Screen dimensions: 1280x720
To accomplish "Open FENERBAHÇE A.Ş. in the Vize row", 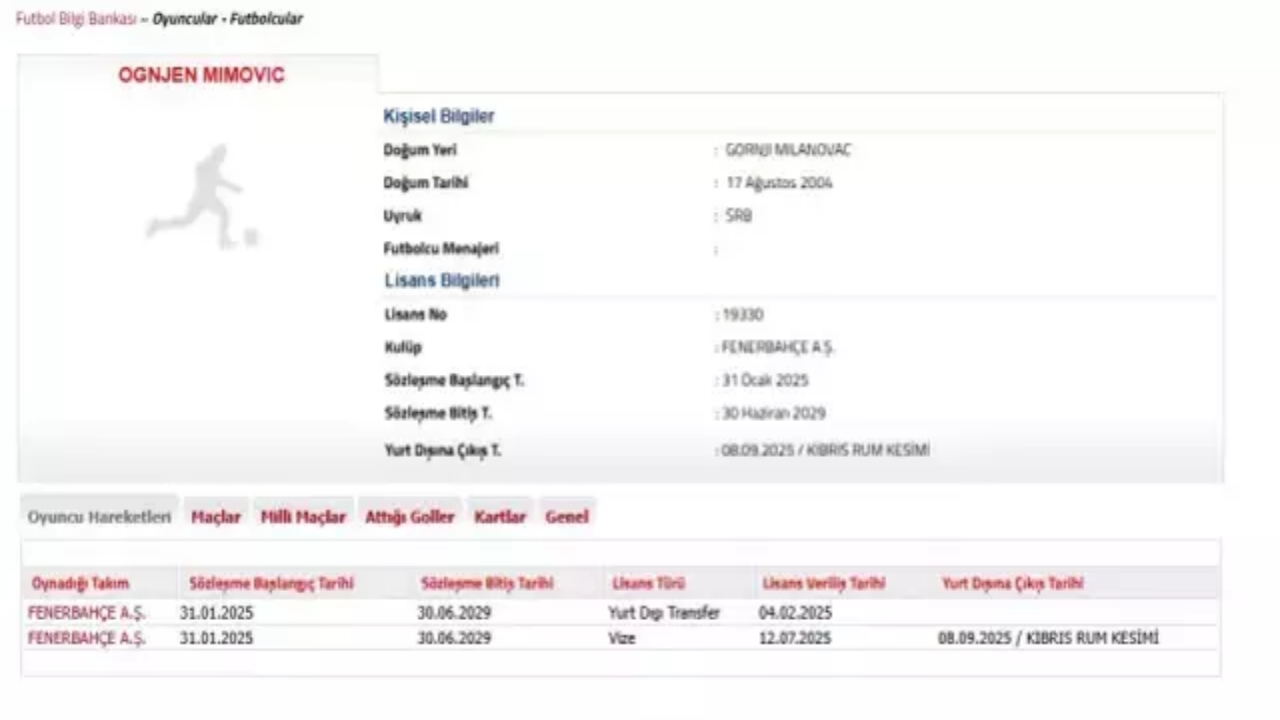I will pyautogui.click(x=87, y=638).
